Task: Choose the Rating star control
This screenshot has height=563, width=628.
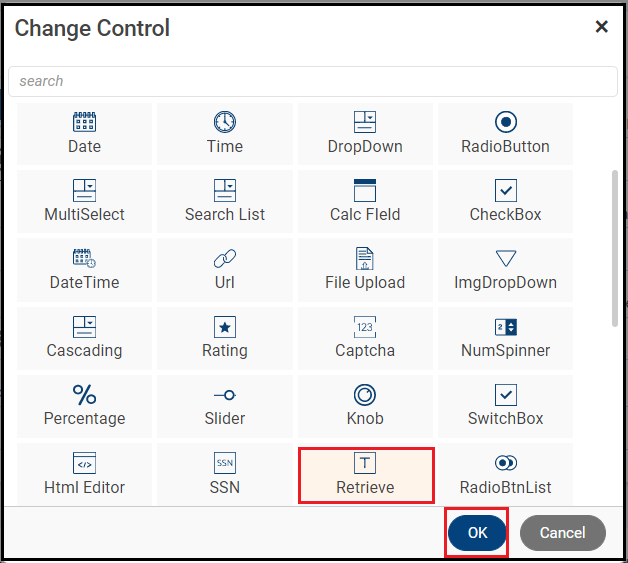Action: [225, 337]
